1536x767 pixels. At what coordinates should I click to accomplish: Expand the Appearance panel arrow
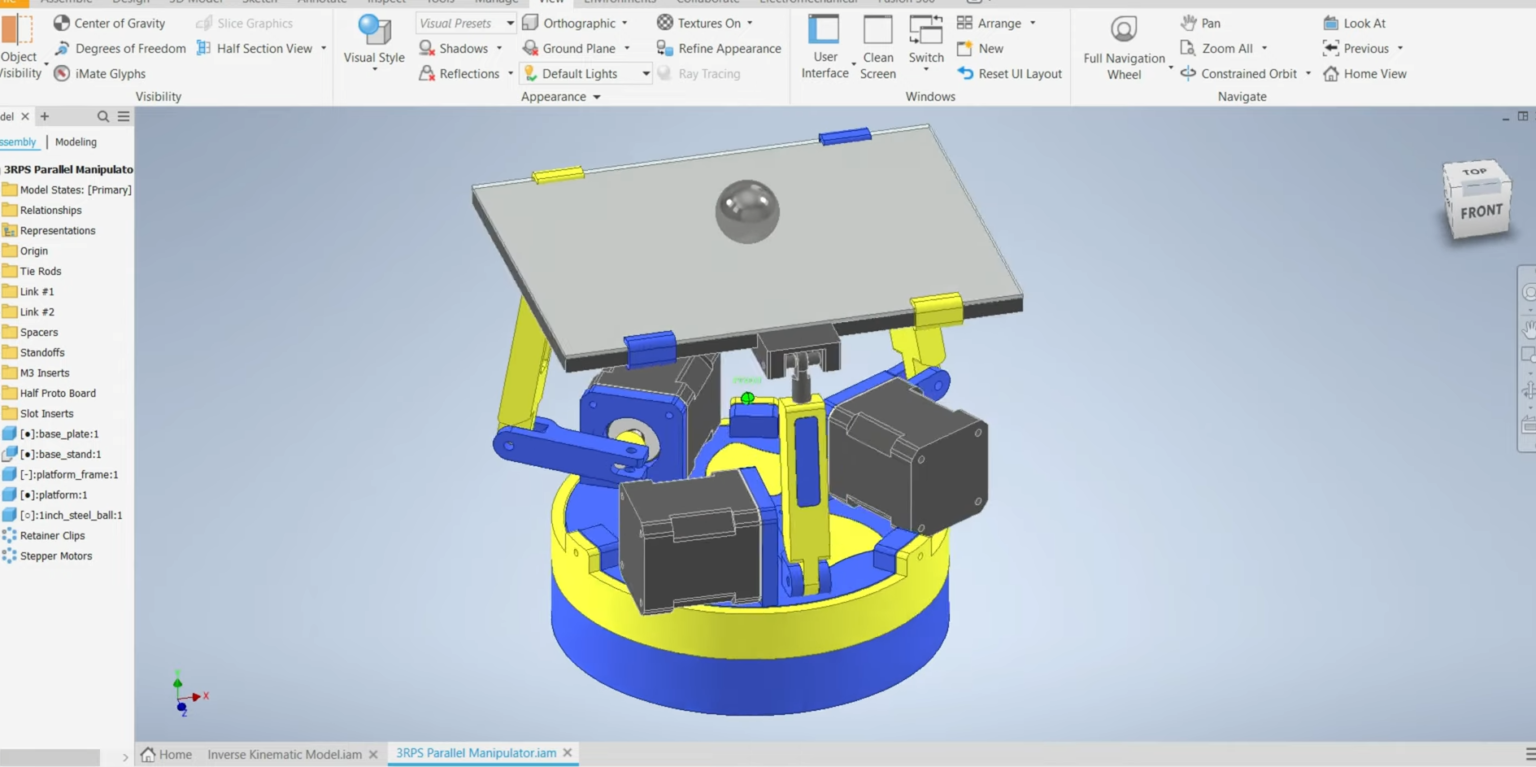pyautogui.click(x=597, y=97)
